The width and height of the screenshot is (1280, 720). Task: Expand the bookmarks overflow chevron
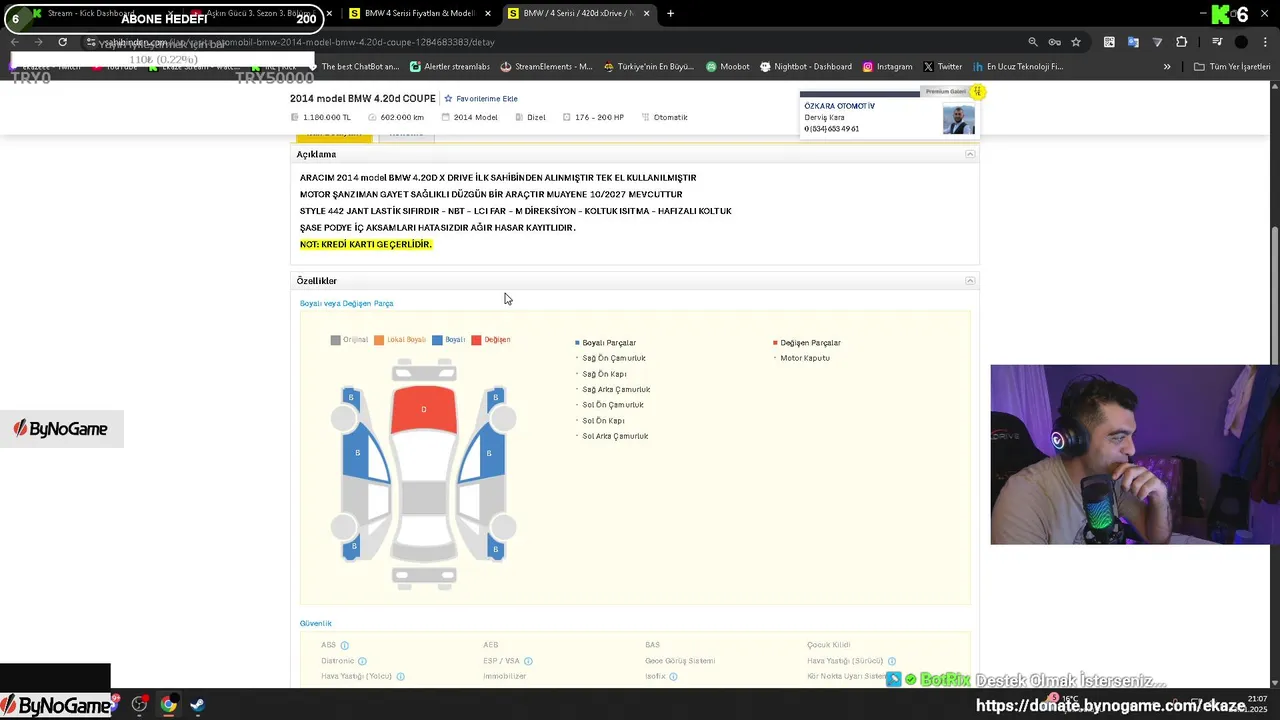(1167, 67)
